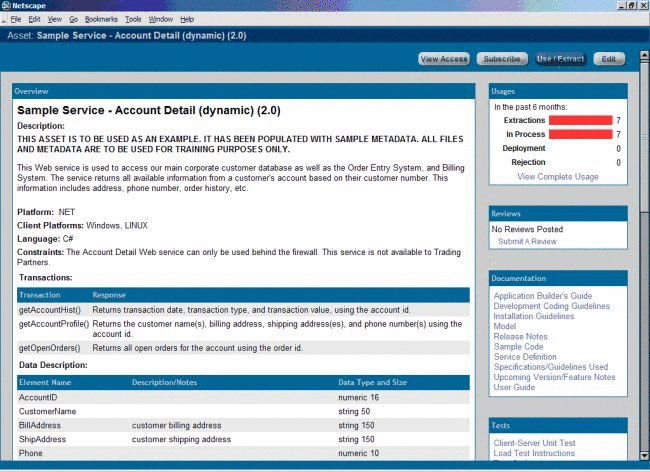Open the Model documentation link
Screen dimensions: 650x472
coord(504,326)
